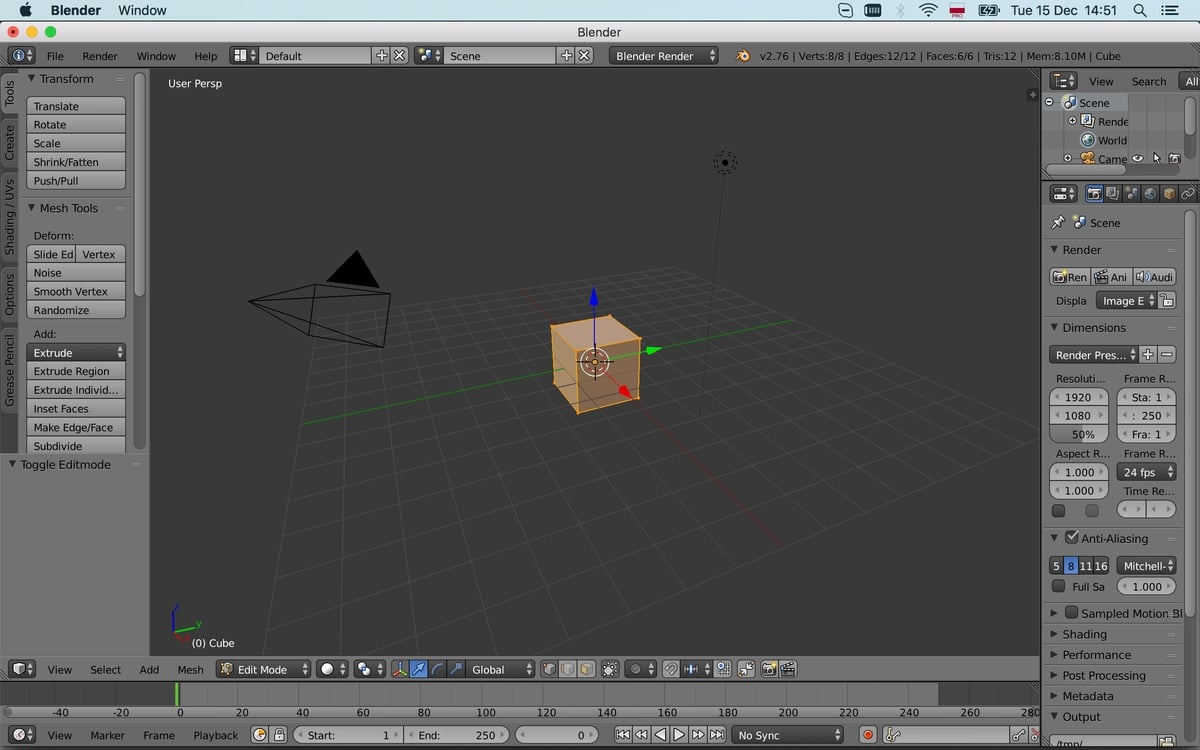This screenshot has width=1200, height=750.
Task: Open the Mesh menu in 3D view header
Action: coord(190,670)
